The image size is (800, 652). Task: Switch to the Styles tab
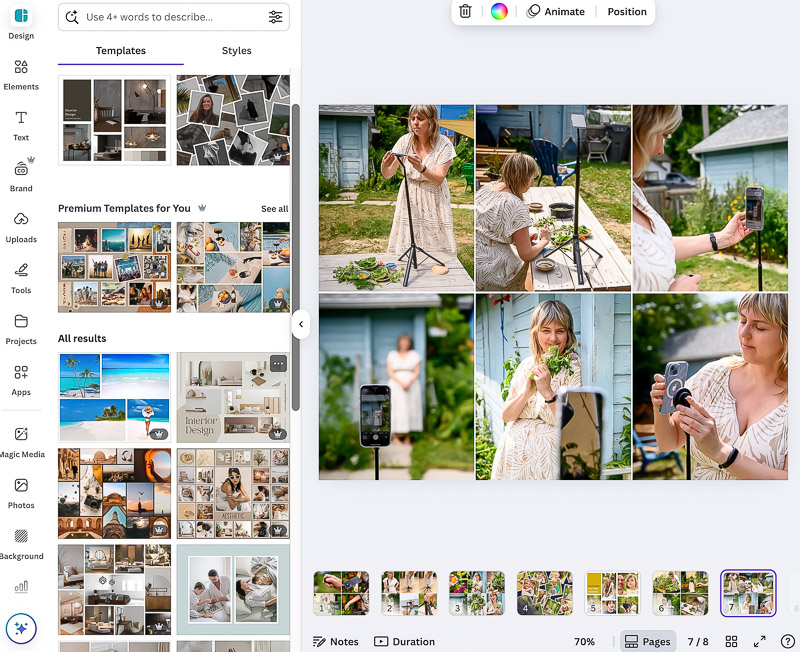pos(236,51)
